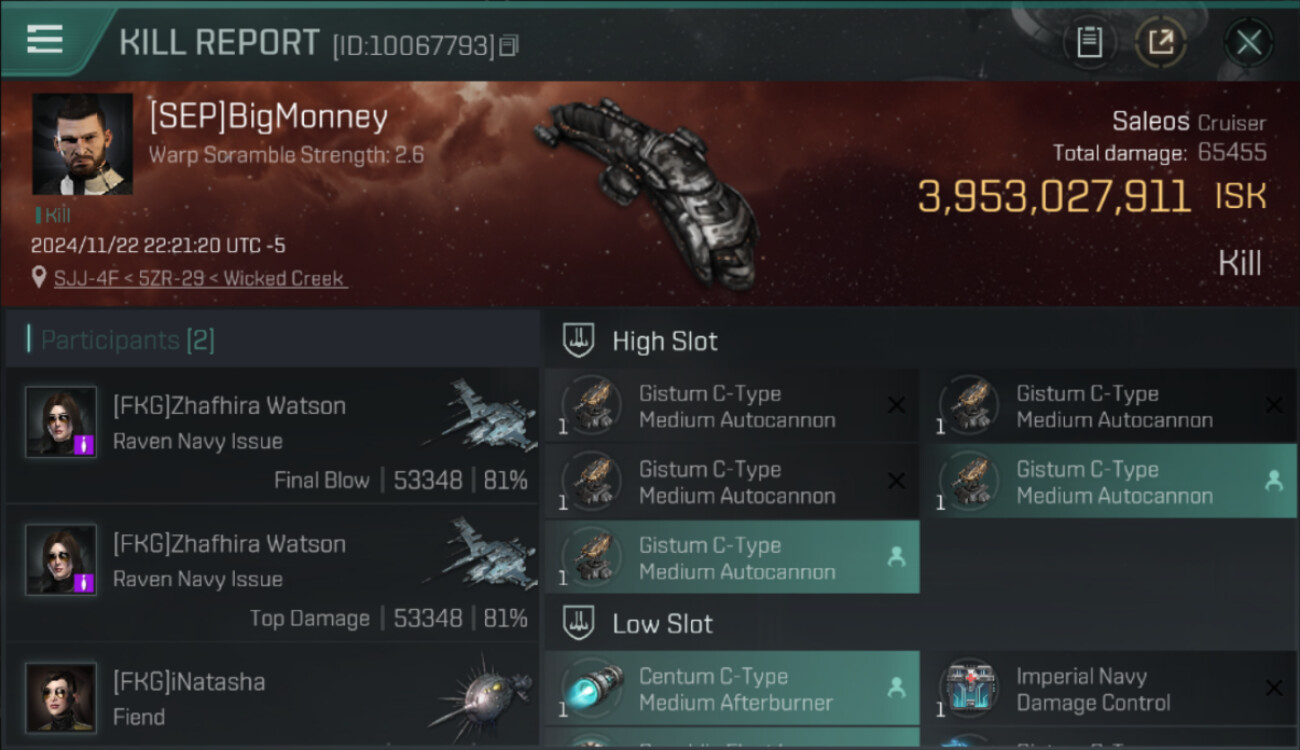Share the kill report externally
The height and width of the screenshot is (750, 1300).
[x=1161, y=42]
